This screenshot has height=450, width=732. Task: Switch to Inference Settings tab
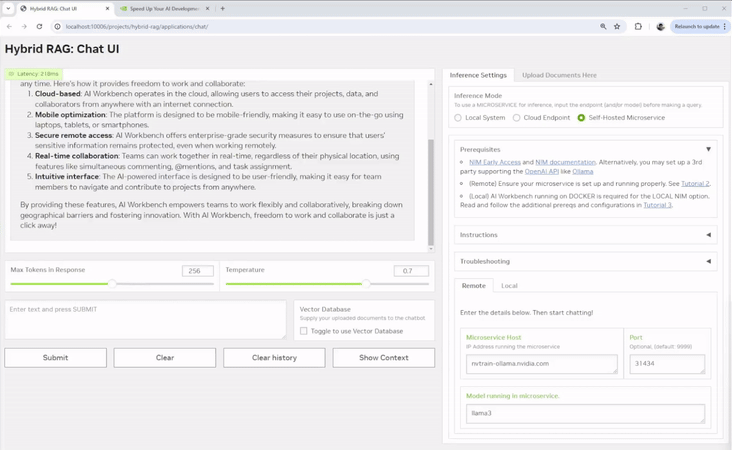coord(478,75)
